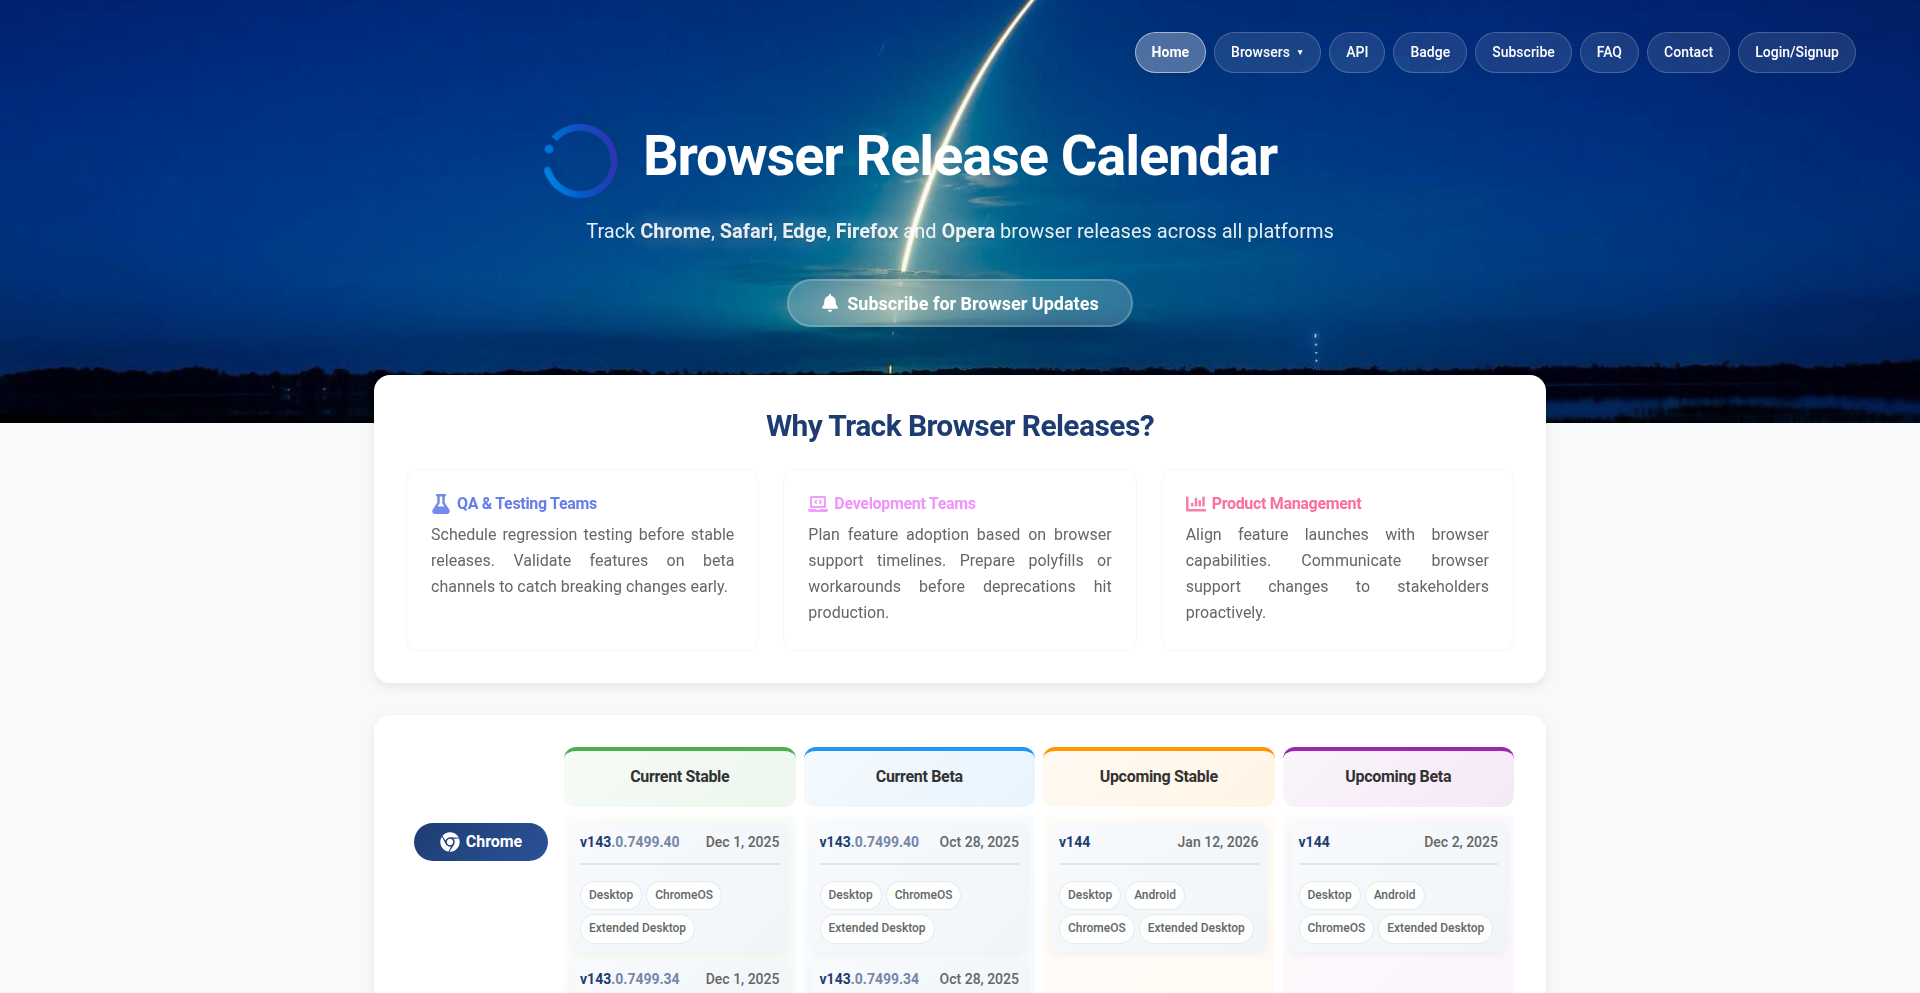Viewport: 1920px width, 993px height.
Task: Click the Product Management heading
Action: 1287,503
